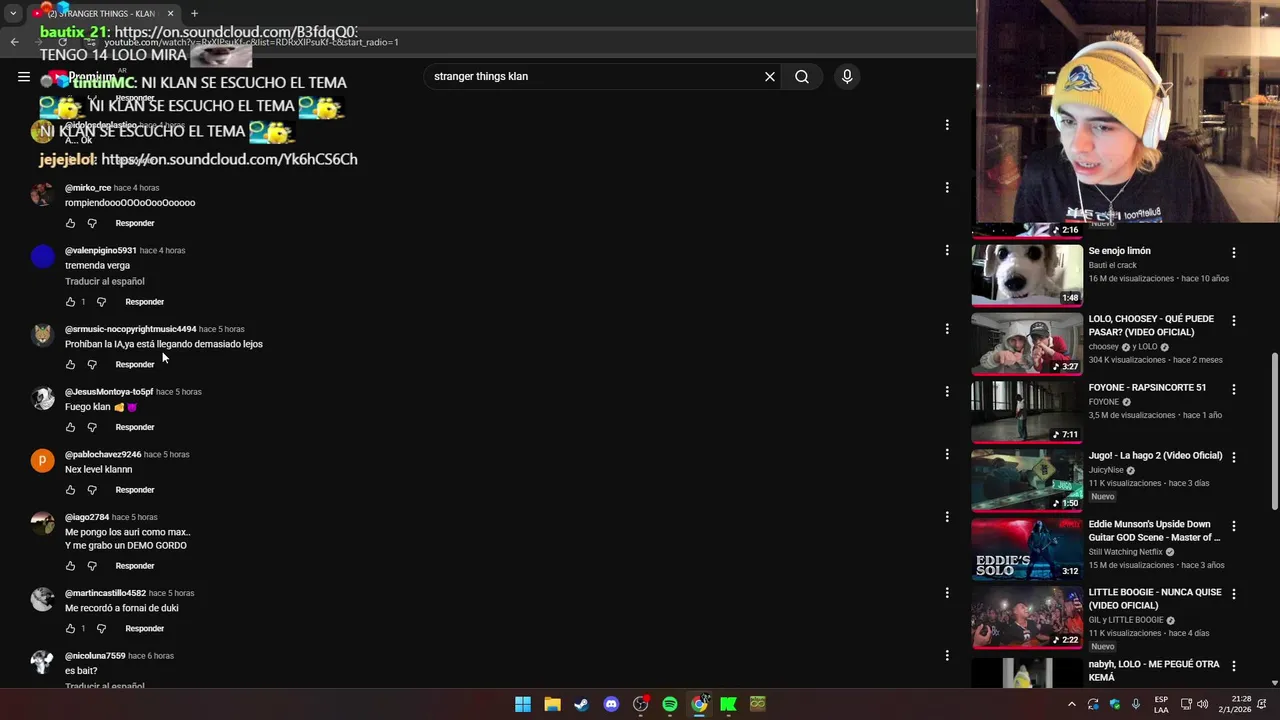Open more options for @mirko_rce comment
This screenshot has height=720, width=1280.
[947, 188]
